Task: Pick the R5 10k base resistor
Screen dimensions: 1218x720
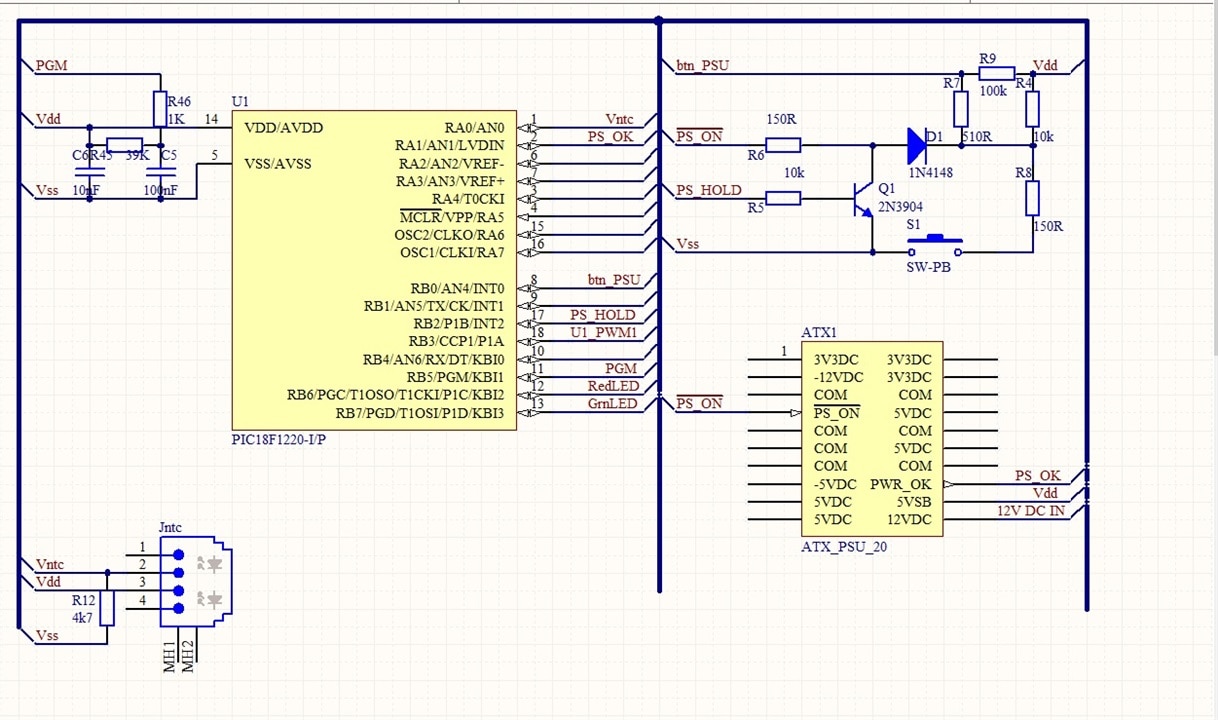Action: (783, 198)
